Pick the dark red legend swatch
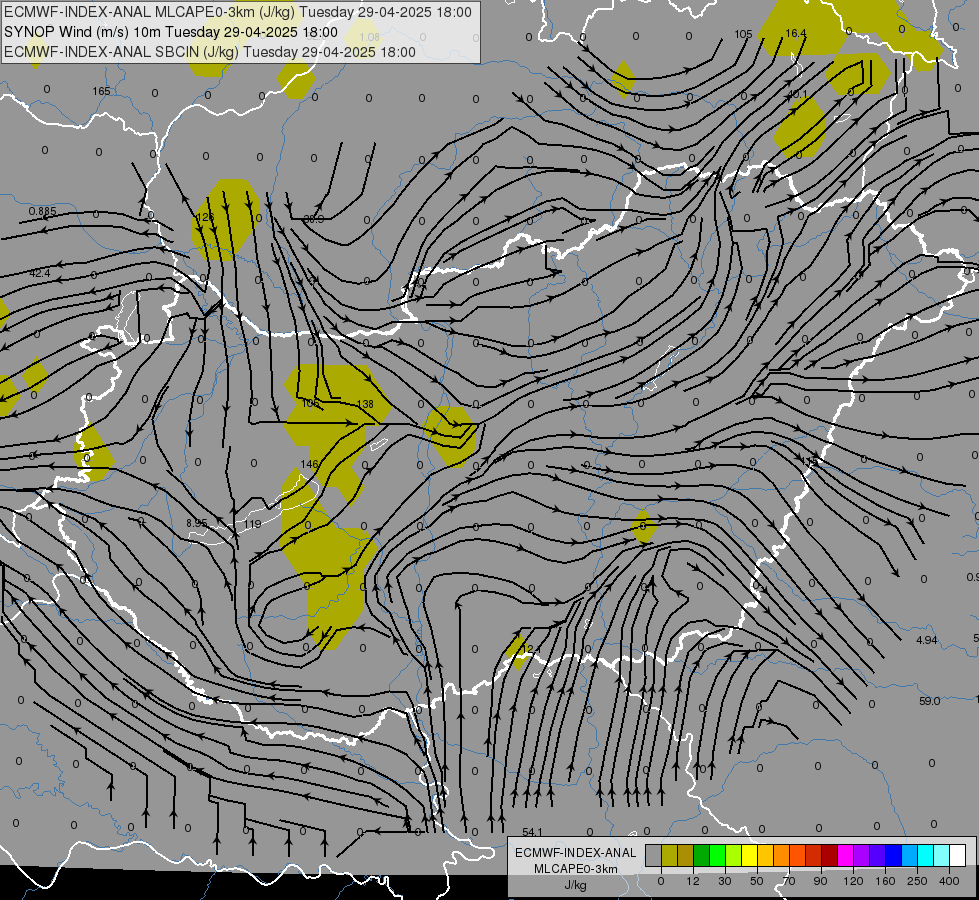 830,855
